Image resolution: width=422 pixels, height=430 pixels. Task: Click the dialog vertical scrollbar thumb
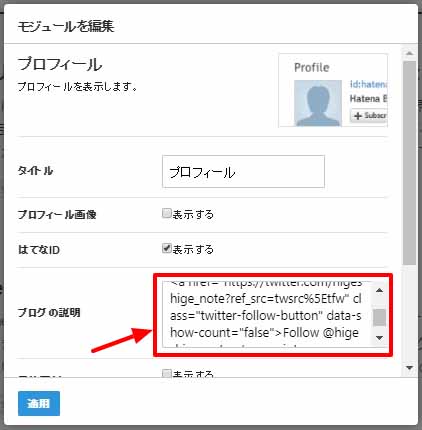point(409,163)
